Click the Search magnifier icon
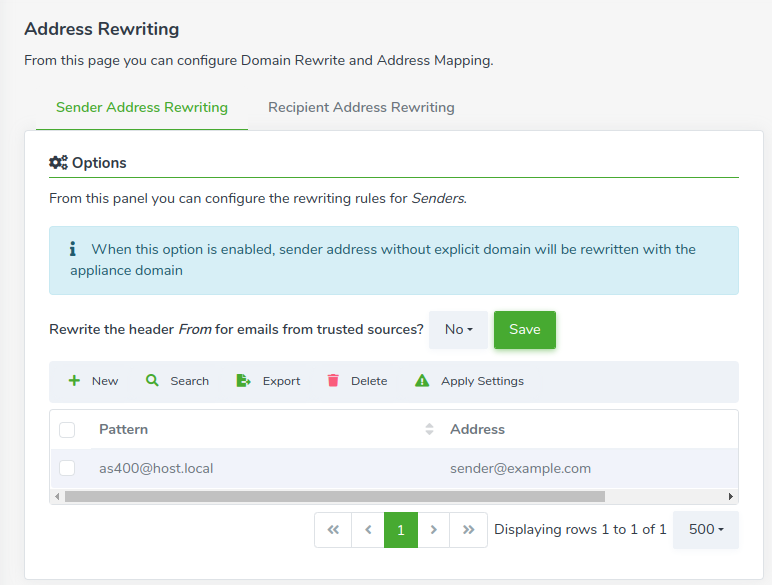The image size is (772, 585). click(x=152, y=381)
